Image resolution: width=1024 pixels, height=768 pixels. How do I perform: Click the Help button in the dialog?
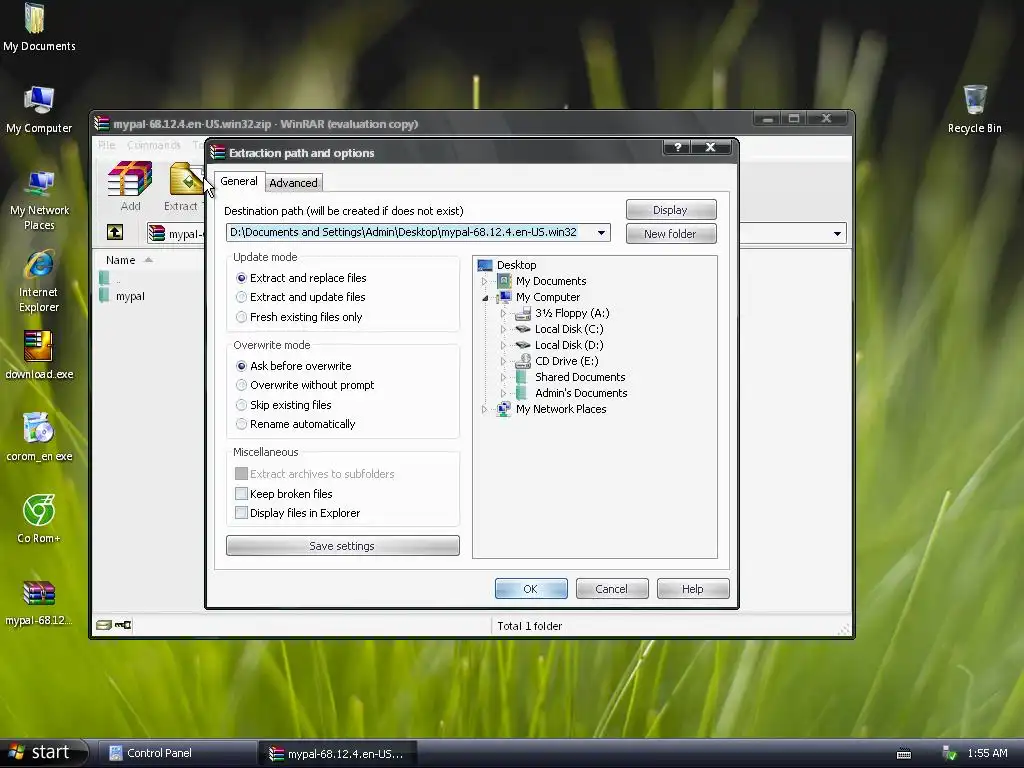[692, 589]
